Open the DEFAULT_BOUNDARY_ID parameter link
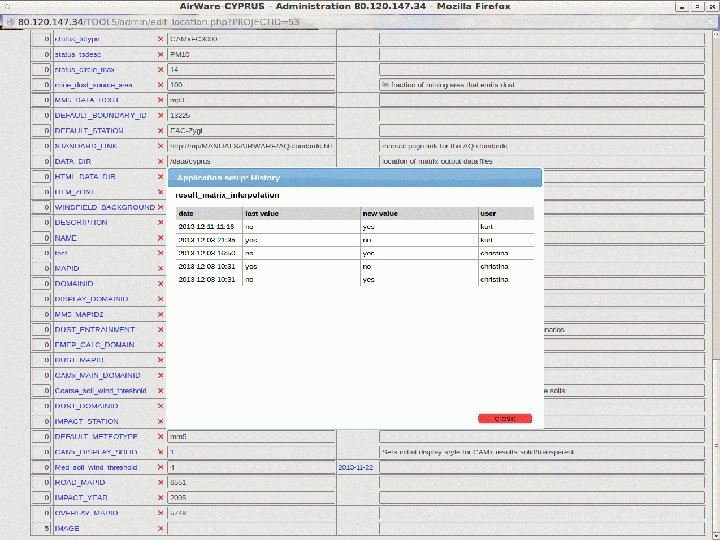The height and width of the screenshot is (540, 720). tap(100, 115)
